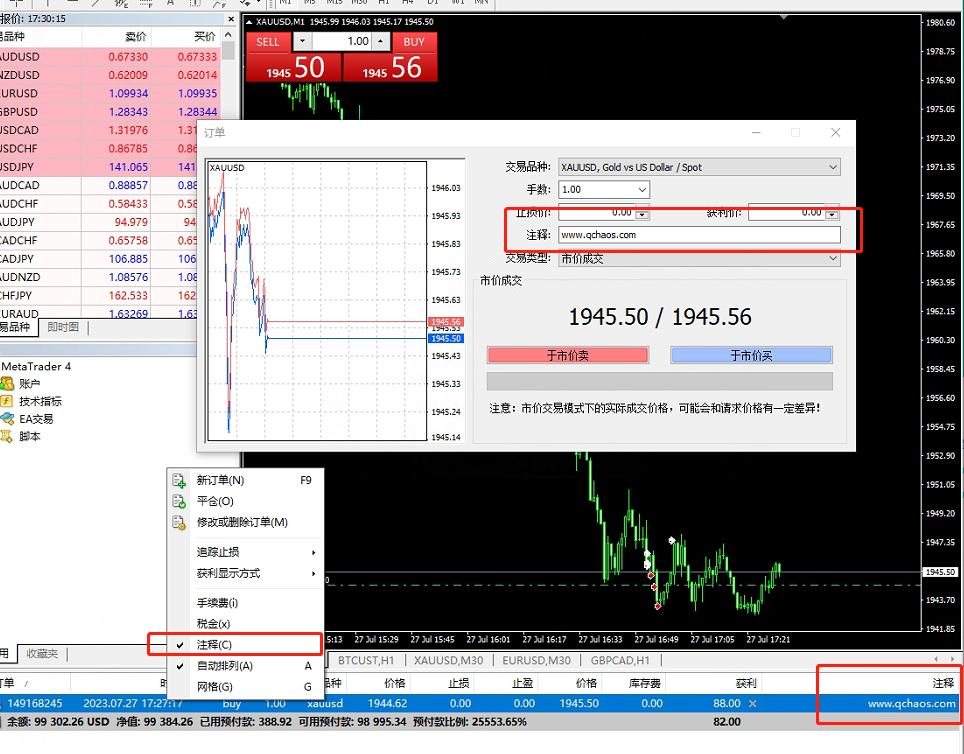
Task: Open the 手数 volume dropdown showing 1.00
Action: pyautogui.click(x=641, y=189)
